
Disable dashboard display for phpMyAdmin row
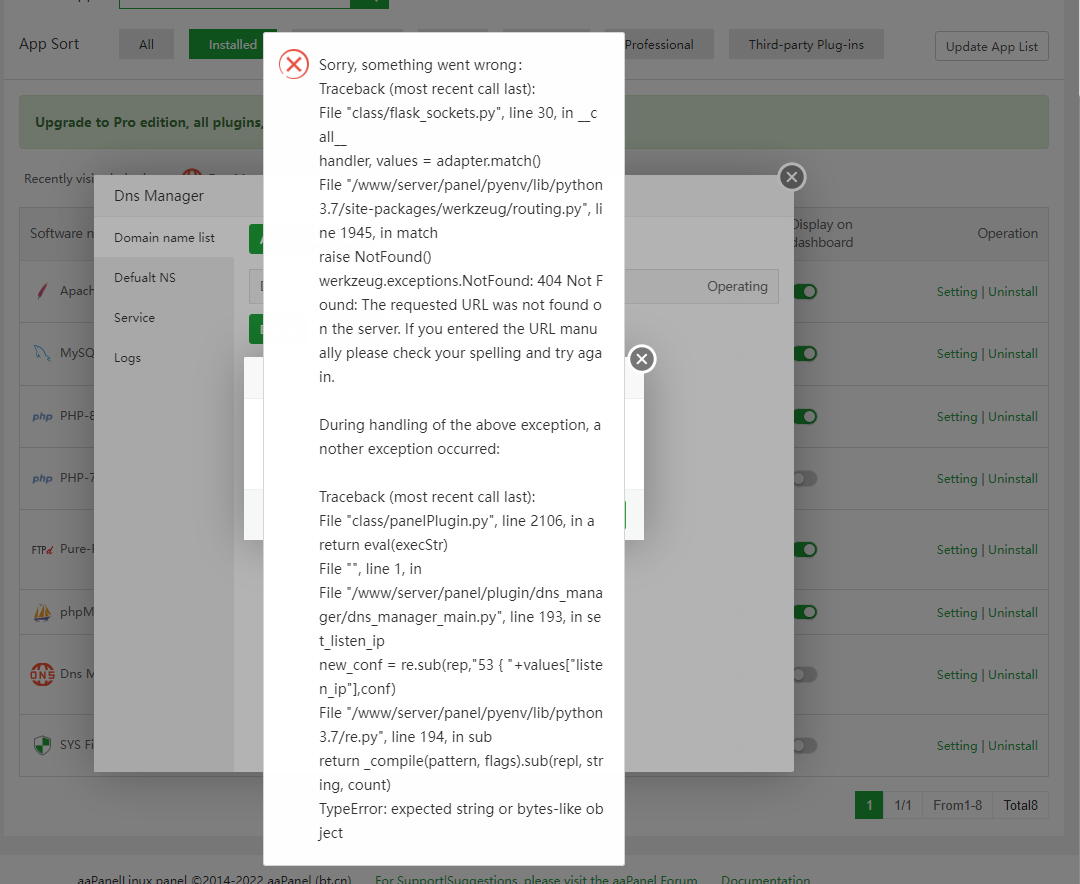[x=804, y=612]
